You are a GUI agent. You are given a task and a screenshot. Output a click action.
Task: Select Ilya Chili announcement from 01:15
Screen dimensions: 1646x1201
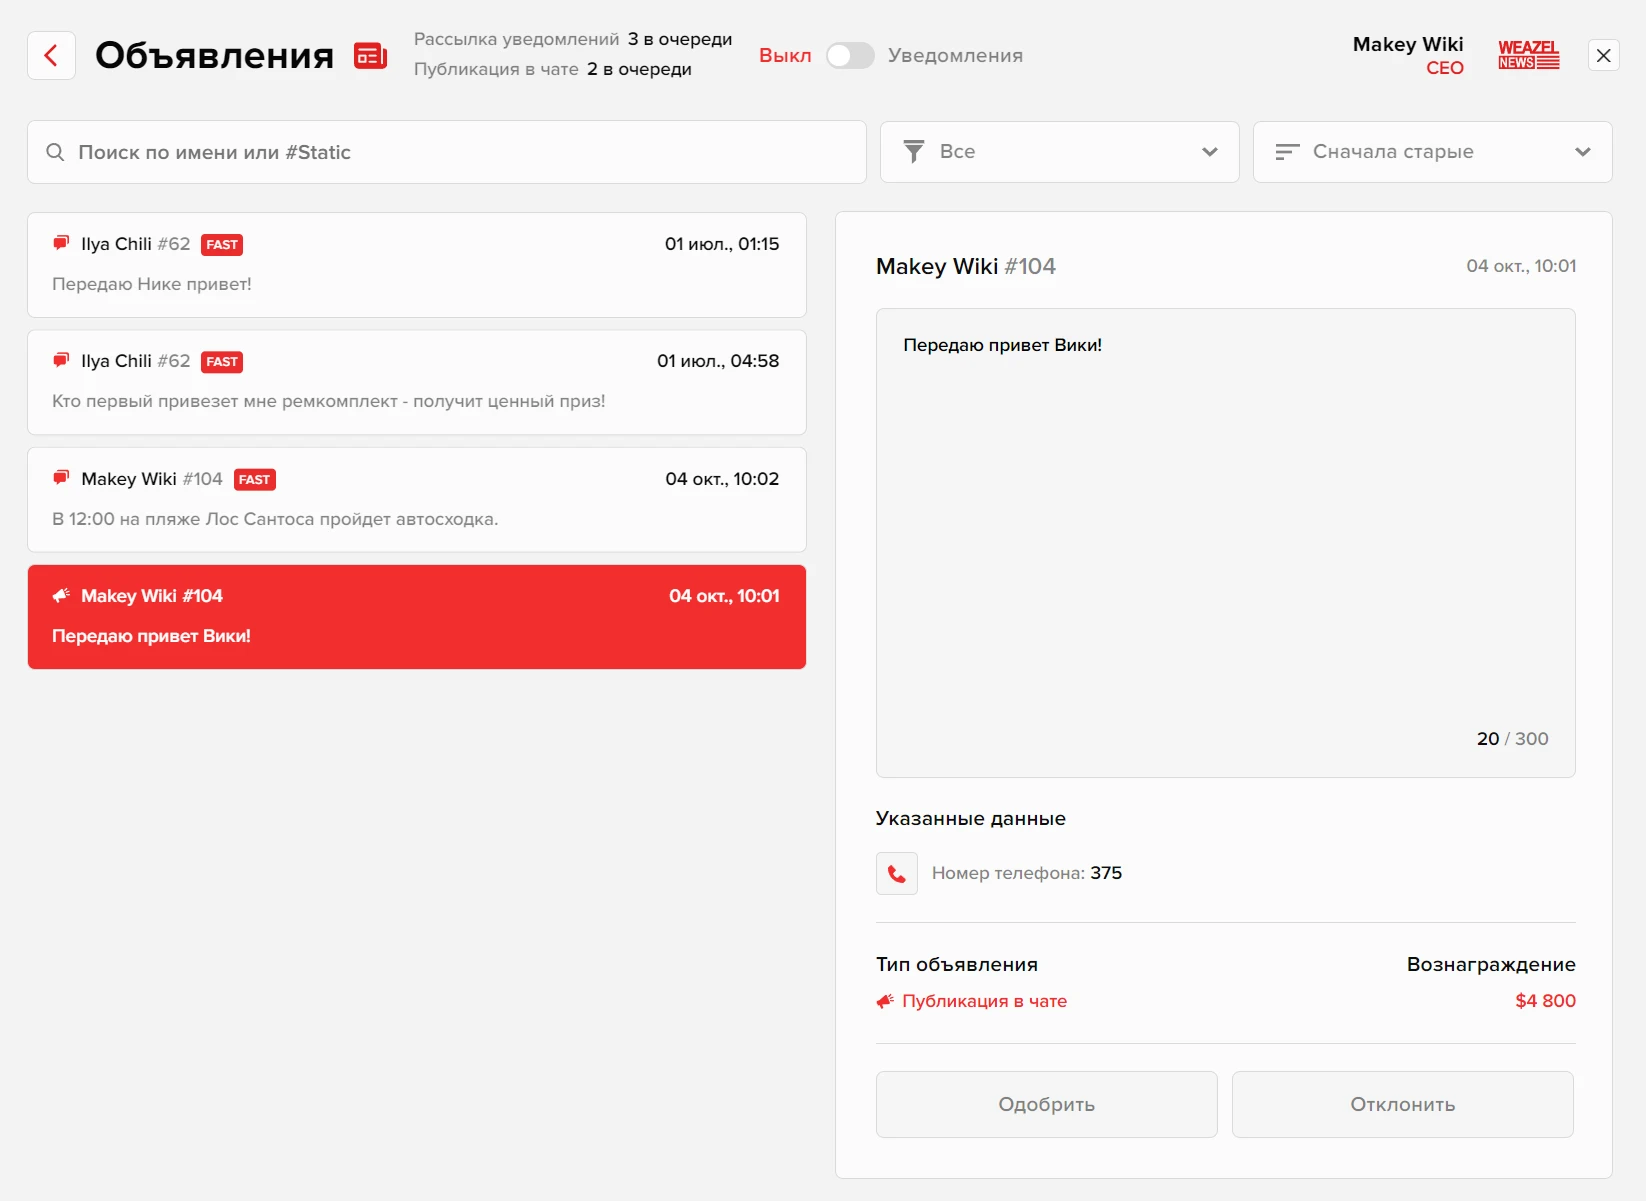[x=416, y=265]
